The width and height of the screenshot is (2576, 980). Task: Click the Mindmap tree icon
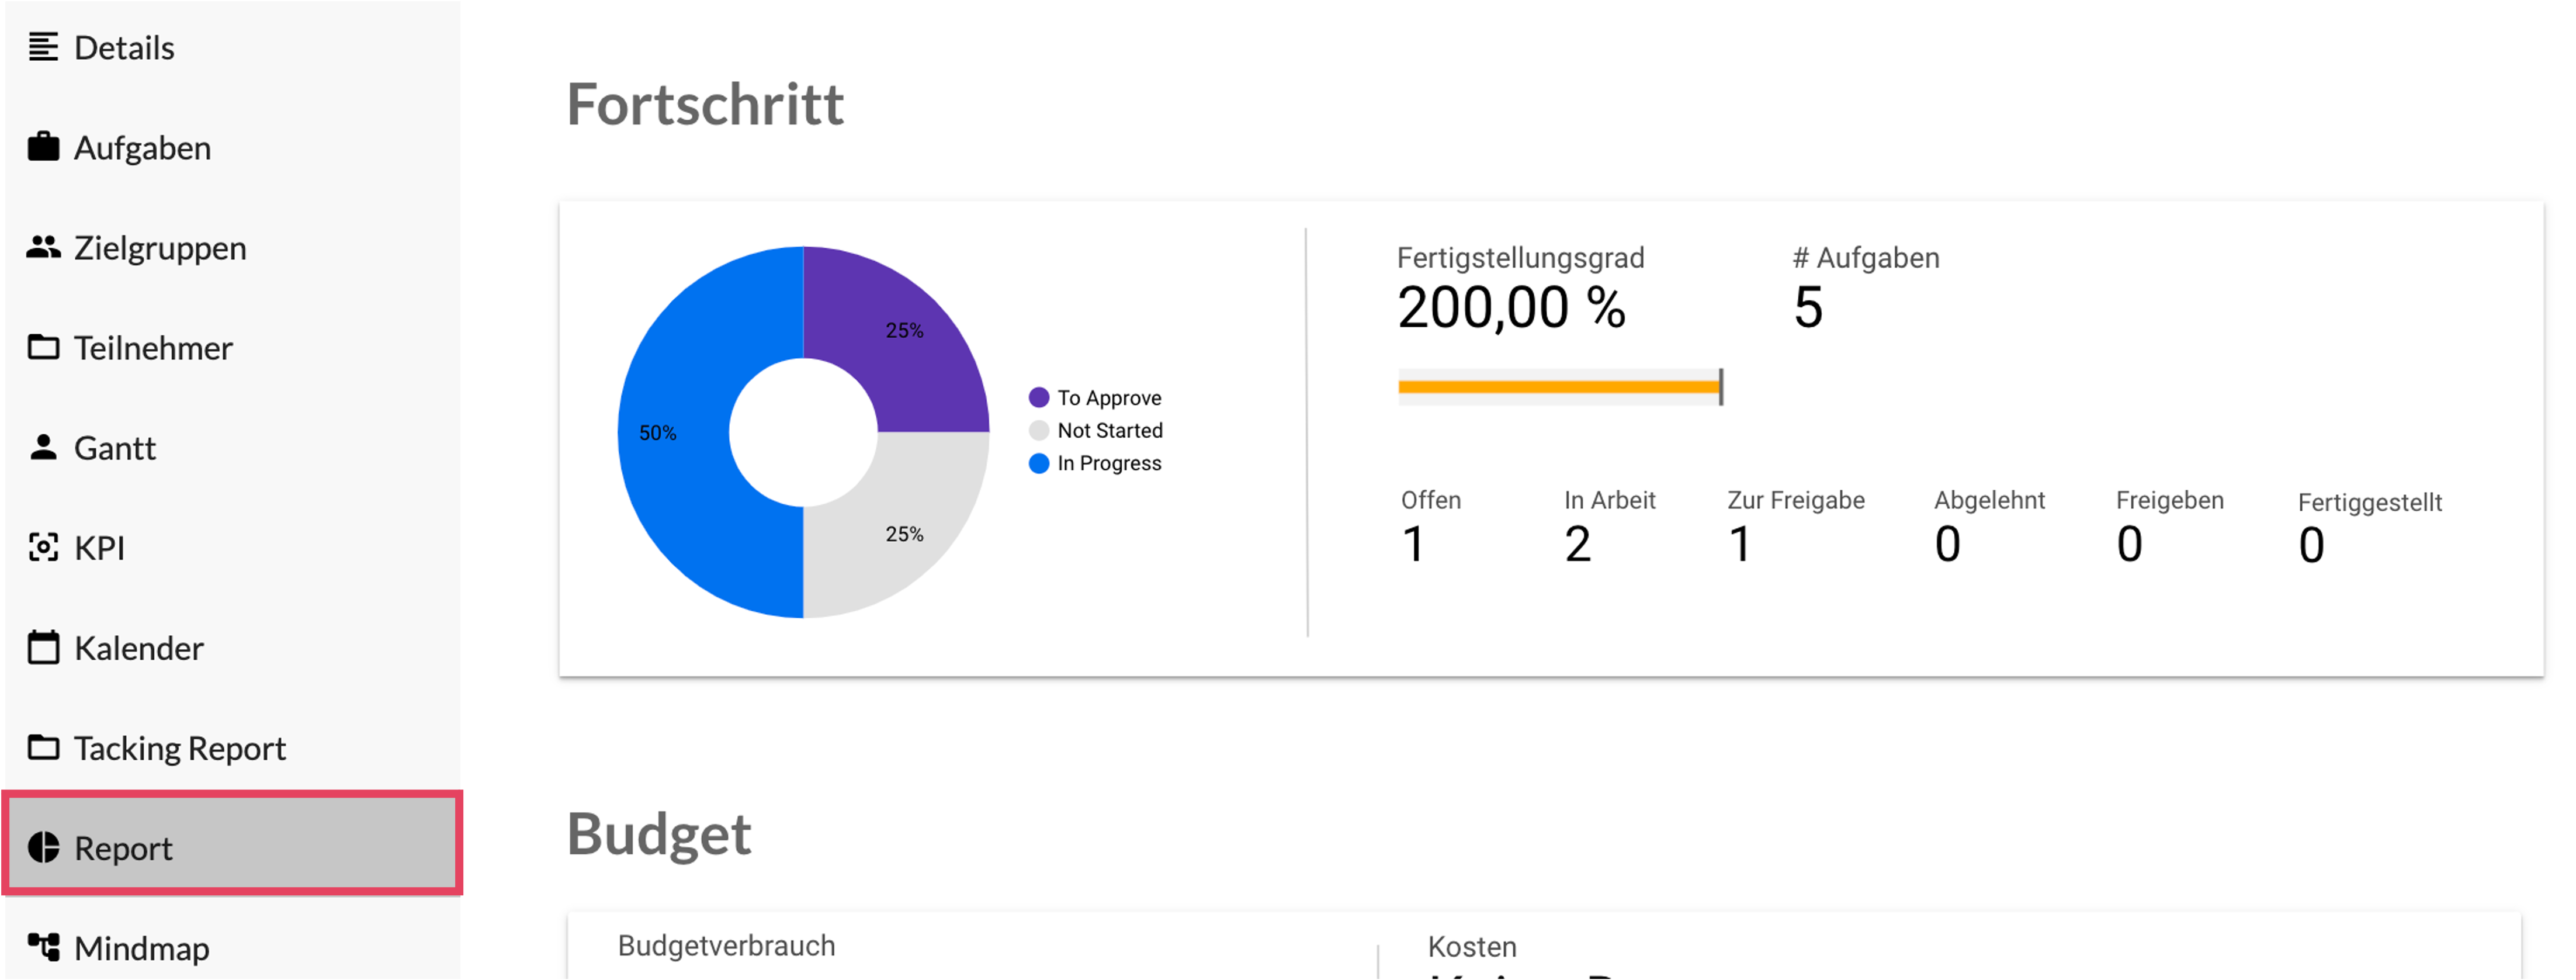[x=43, y=946]
